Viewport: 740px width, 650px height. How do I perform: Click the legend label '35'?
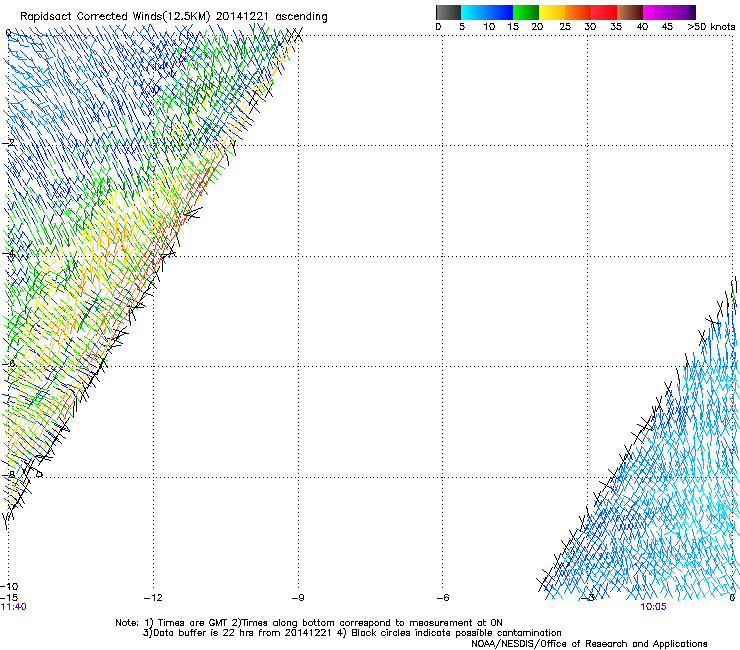click(x=616, y=27)
